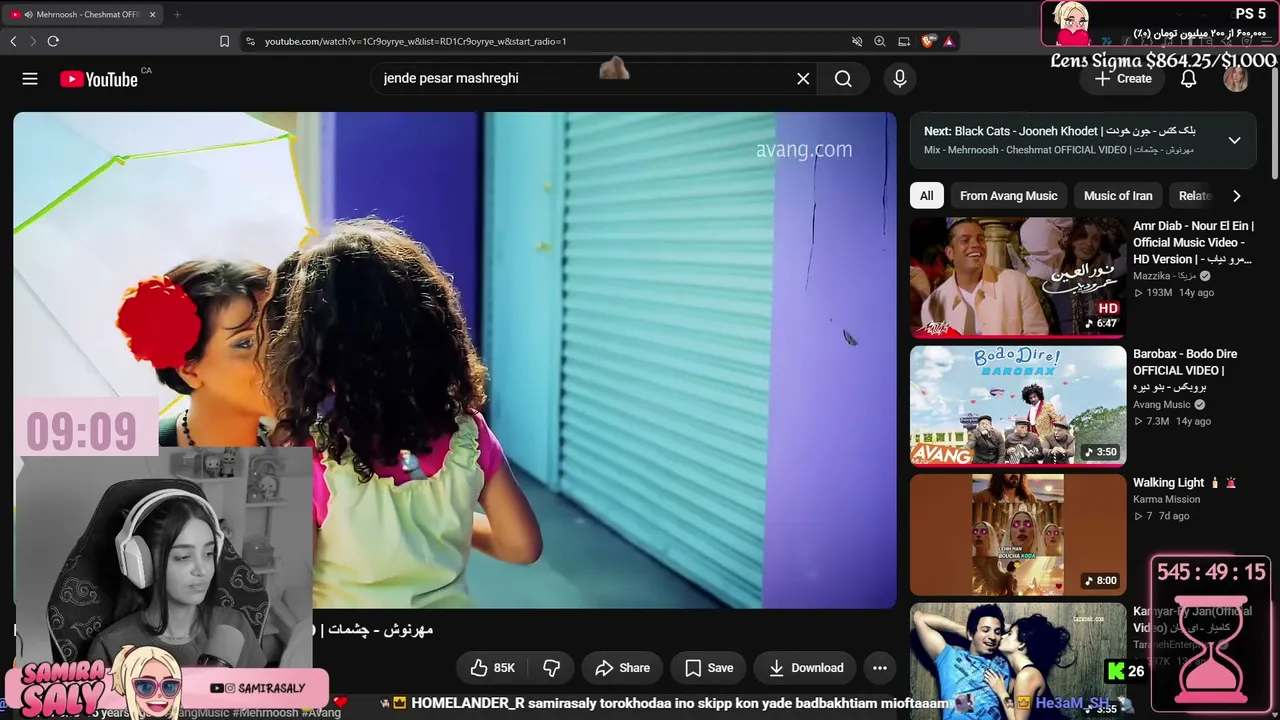The height and width of the screenshot is (720, 1280).
Task: Open the YouTube guide hamburger menu
Action: (30, 79)
